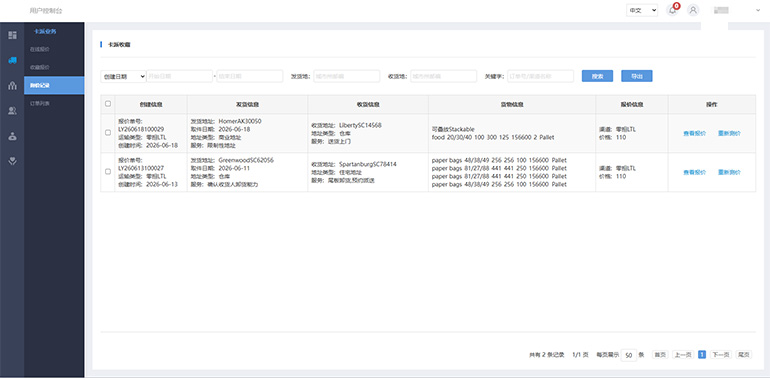Open the notification bell with red badge
Screen dimensions: 770x380
coord(673,10)
